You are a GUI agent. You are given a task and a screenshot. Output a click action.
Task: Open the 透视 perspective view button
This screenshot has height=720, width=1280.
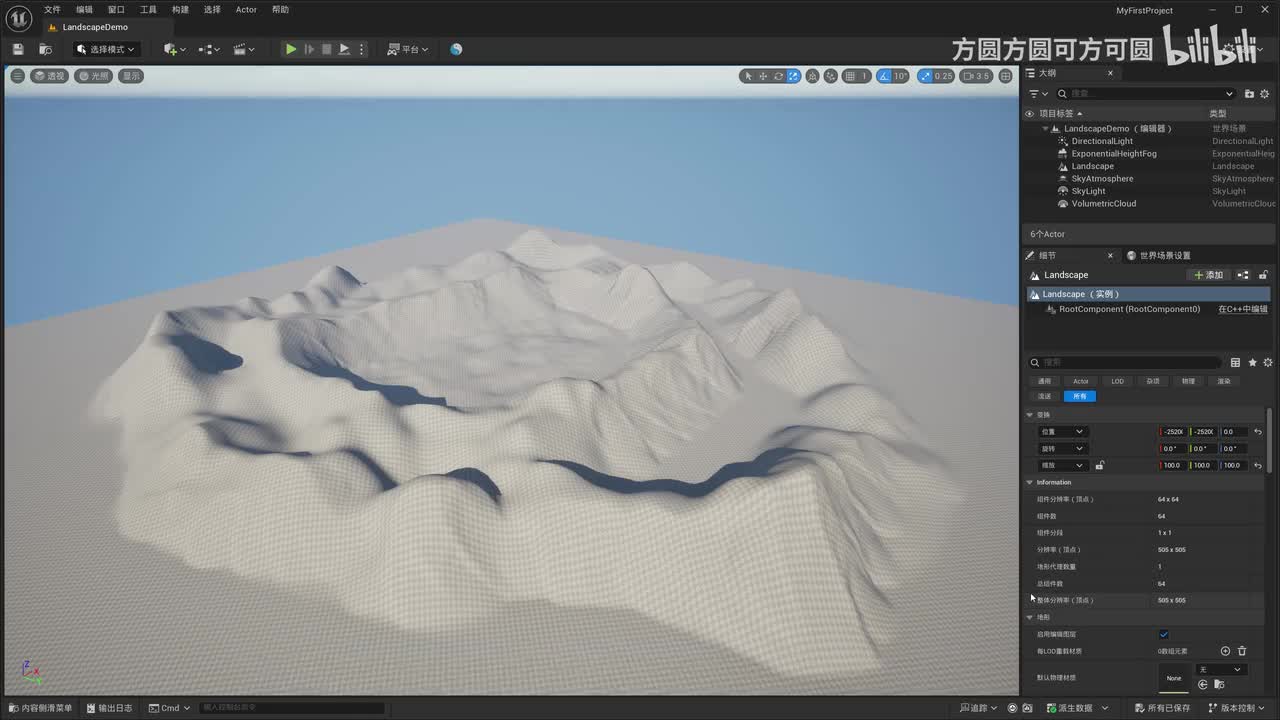pos(49,76)
